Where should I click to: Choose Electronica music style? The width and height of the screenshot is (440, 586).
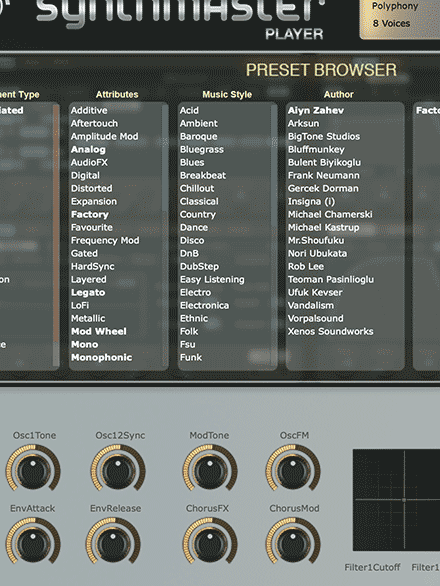204,305
